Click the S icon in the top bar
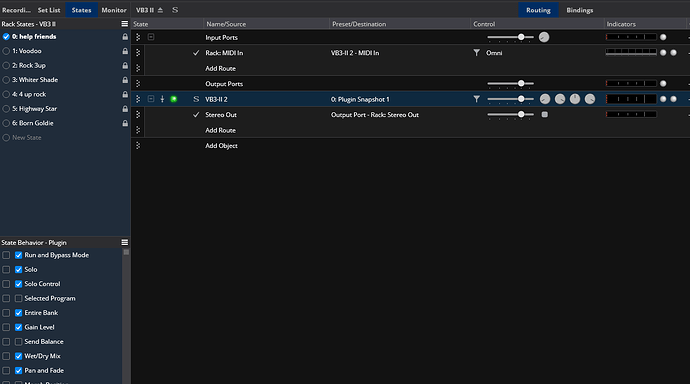 click(175, 10)
